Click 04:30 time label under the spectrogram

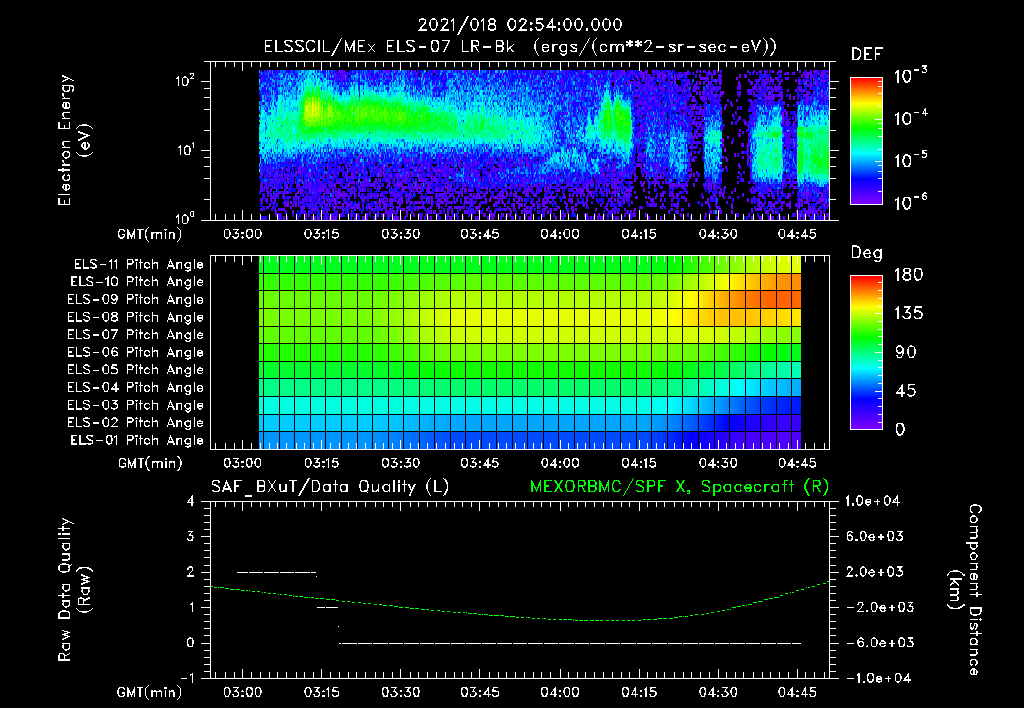point(718,234)
